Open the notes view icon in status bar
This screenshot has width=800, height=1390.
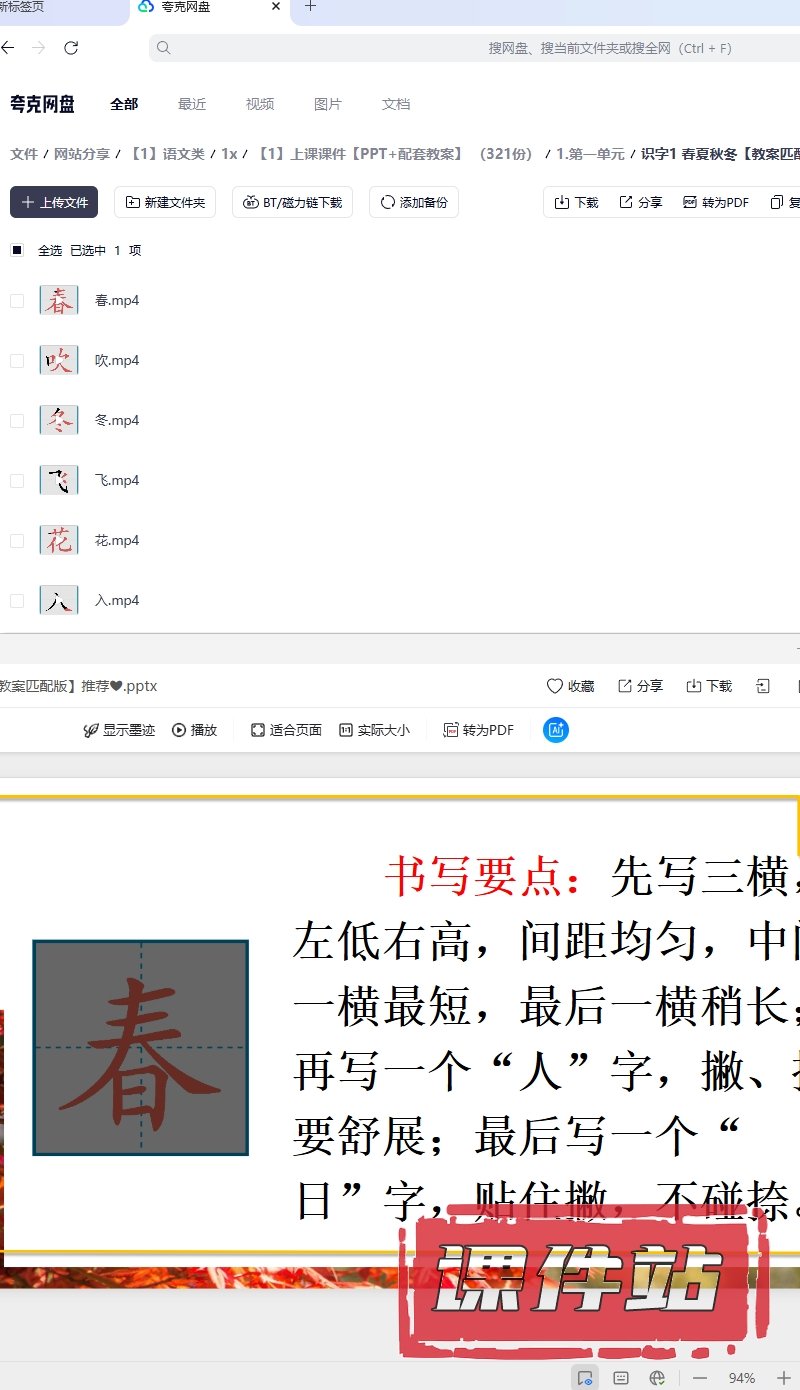(621, 1378)
